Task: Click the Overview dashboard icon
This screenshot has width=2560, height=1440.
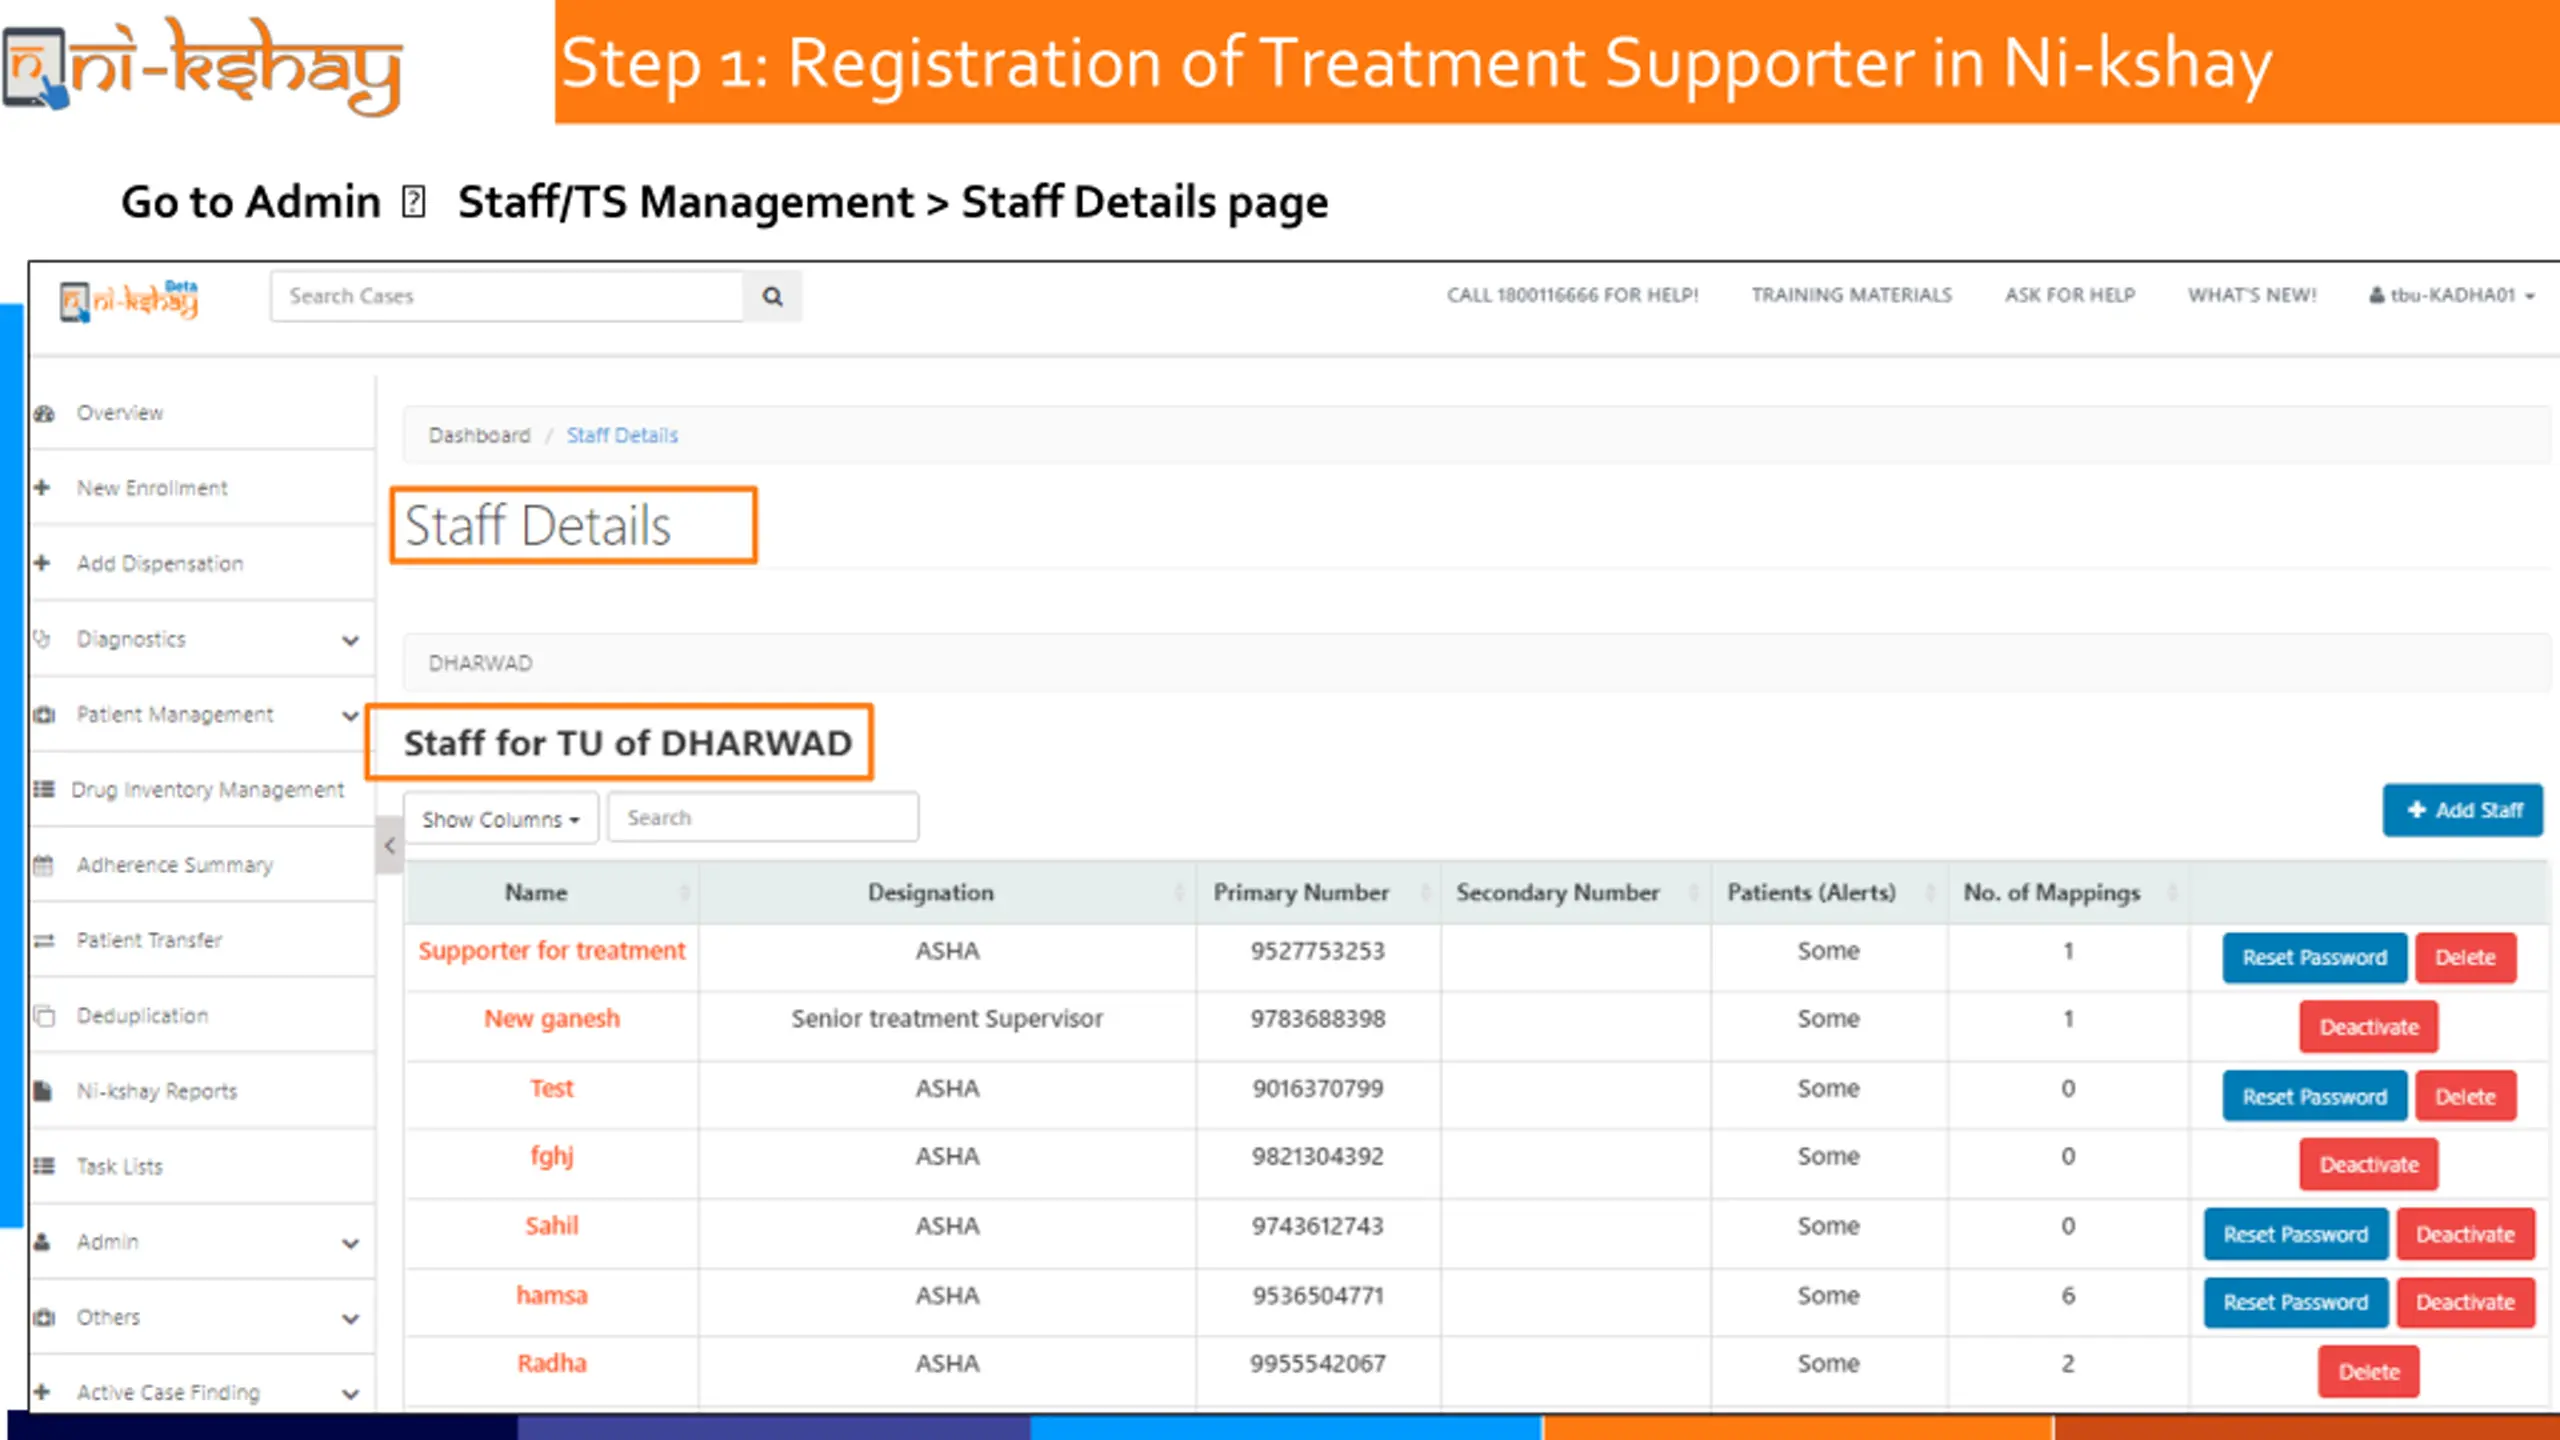Action: (x=44, y=413)
